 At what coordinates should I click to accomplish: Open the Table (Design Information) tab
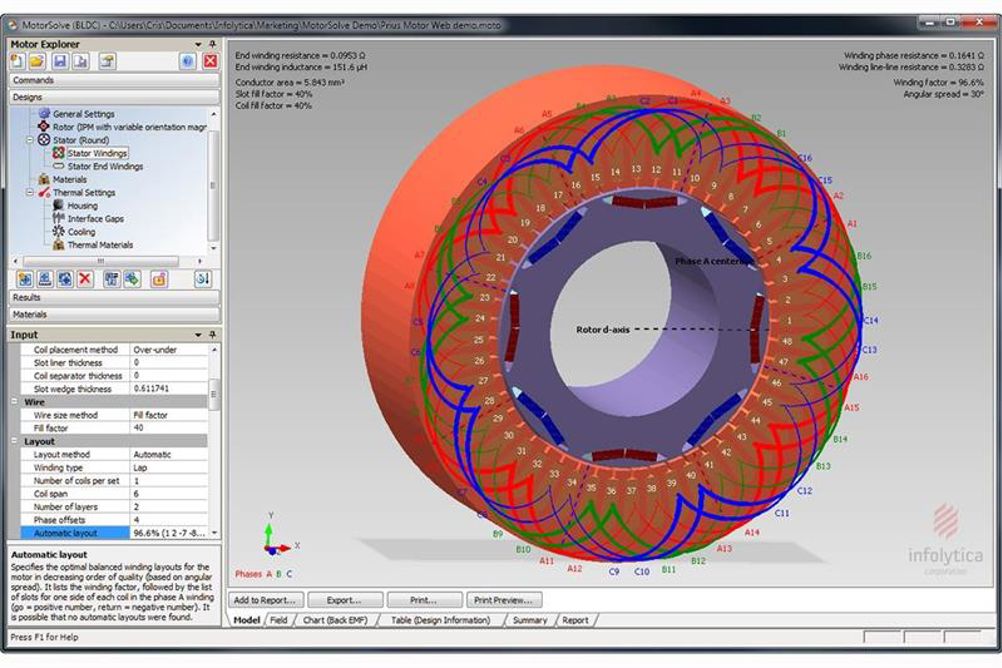click(440, 620)
